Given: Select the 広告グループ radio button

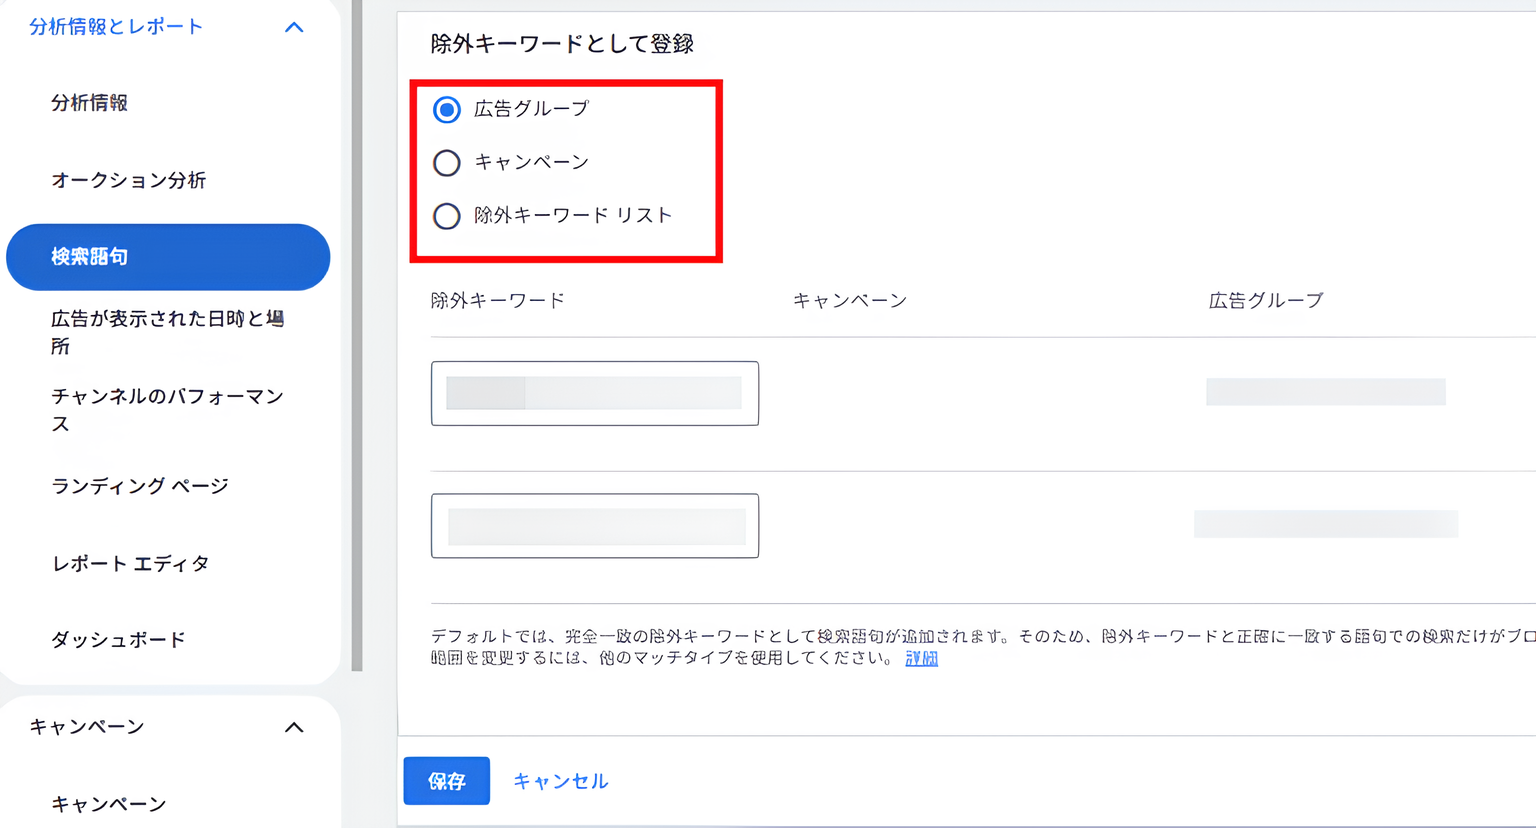Looking at the screenshot, I should click(x=447, y=110).
